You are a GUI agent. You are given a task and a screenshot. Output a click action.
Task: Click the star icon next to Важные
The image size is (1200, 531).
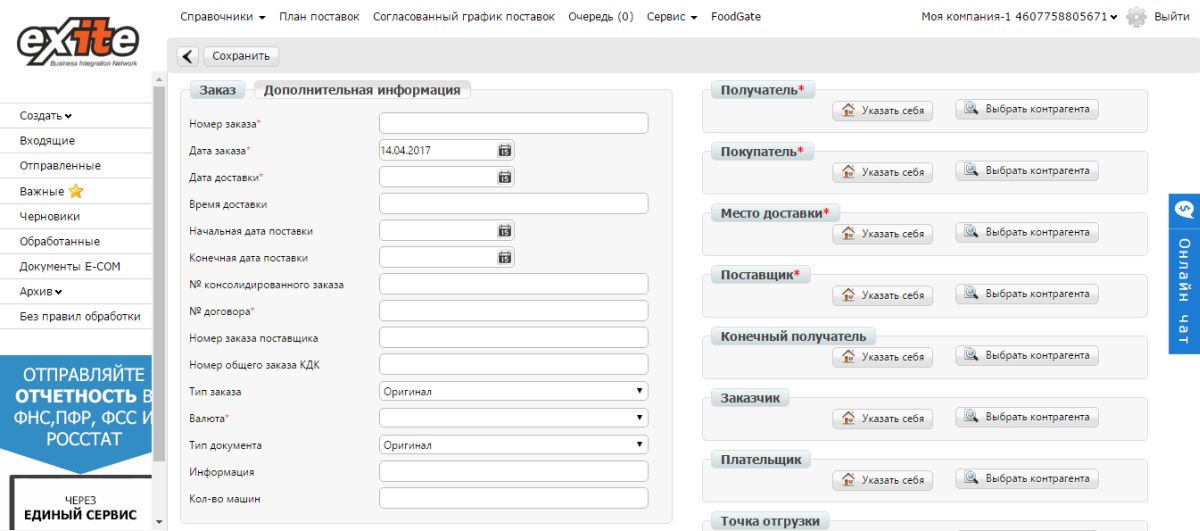pos(76,191)
